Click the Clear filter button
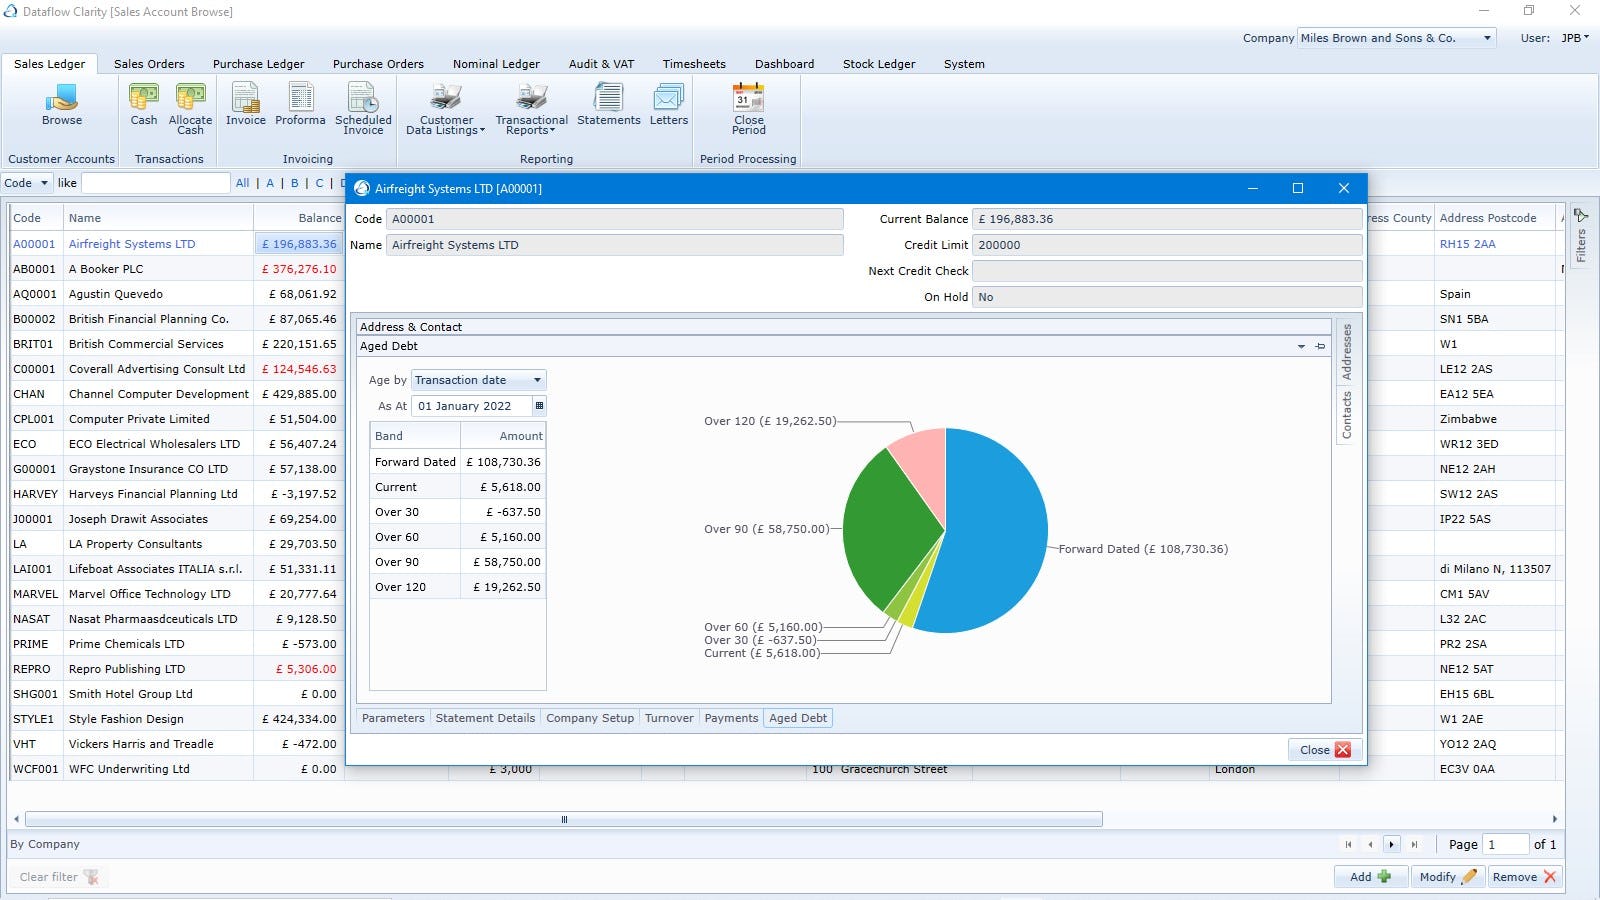Image resolution: width=1600 pixels, height=900 pixels. (59, 877)
